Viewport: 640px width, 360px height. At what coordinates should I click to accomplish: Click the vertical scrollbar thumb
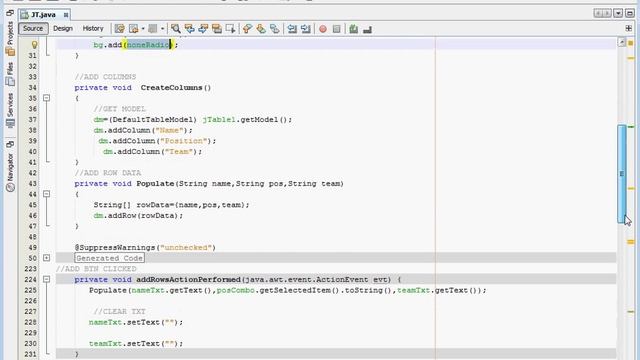point(622,173)
